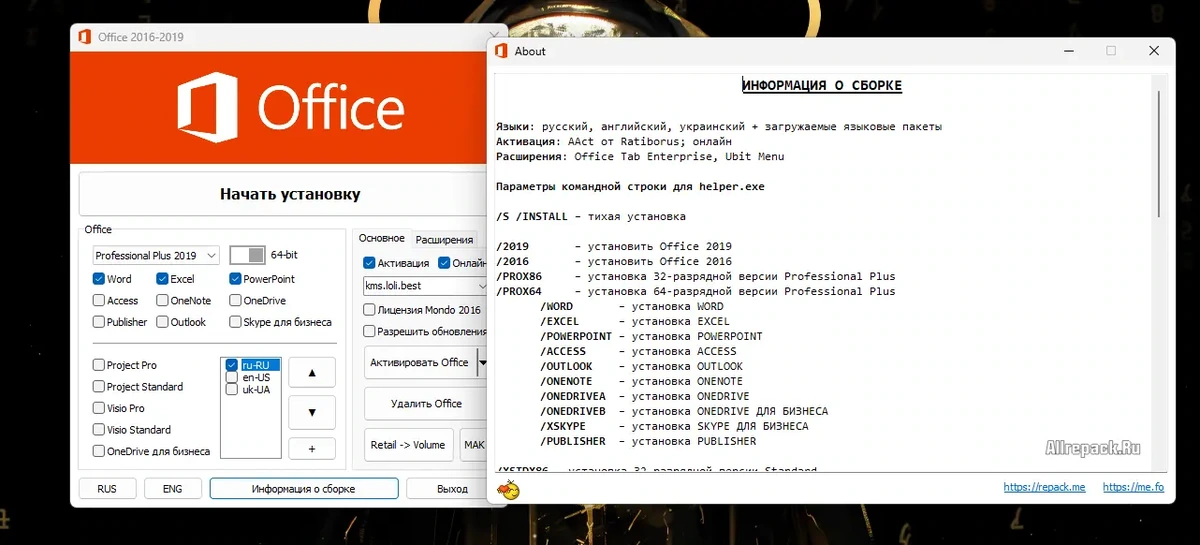The width and height of the screenshot is (1200, 545).
Task: Enable Skype для бизнеса checkbox
Action: pyautogui.click(x=235, y=322)
